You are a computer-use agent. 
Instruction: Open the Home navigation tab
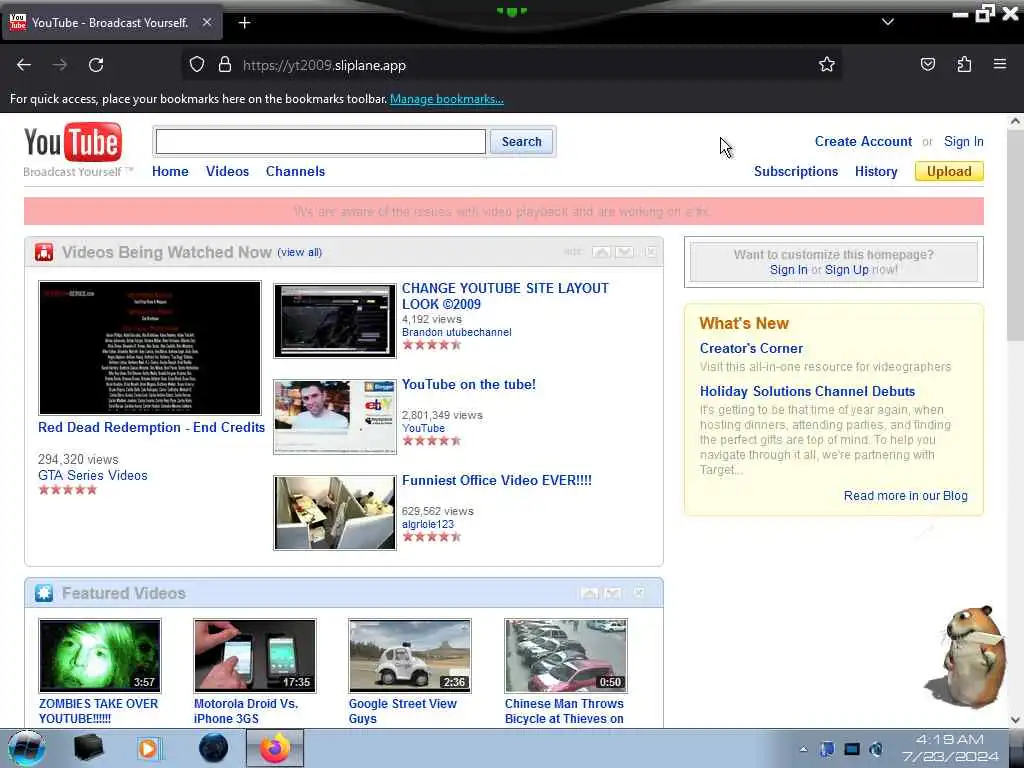pos(170,171)
